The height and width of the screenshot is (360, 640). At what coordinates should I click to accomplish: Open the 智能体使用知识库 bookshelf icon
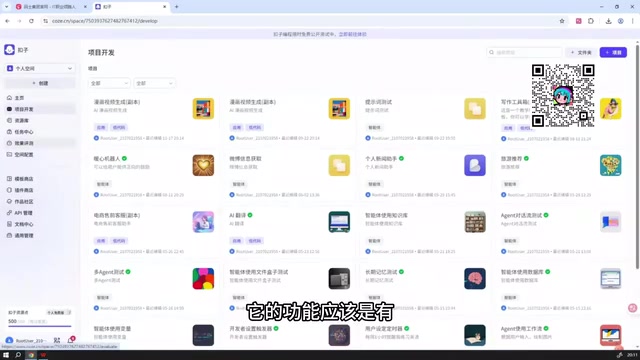click(475, 222)
